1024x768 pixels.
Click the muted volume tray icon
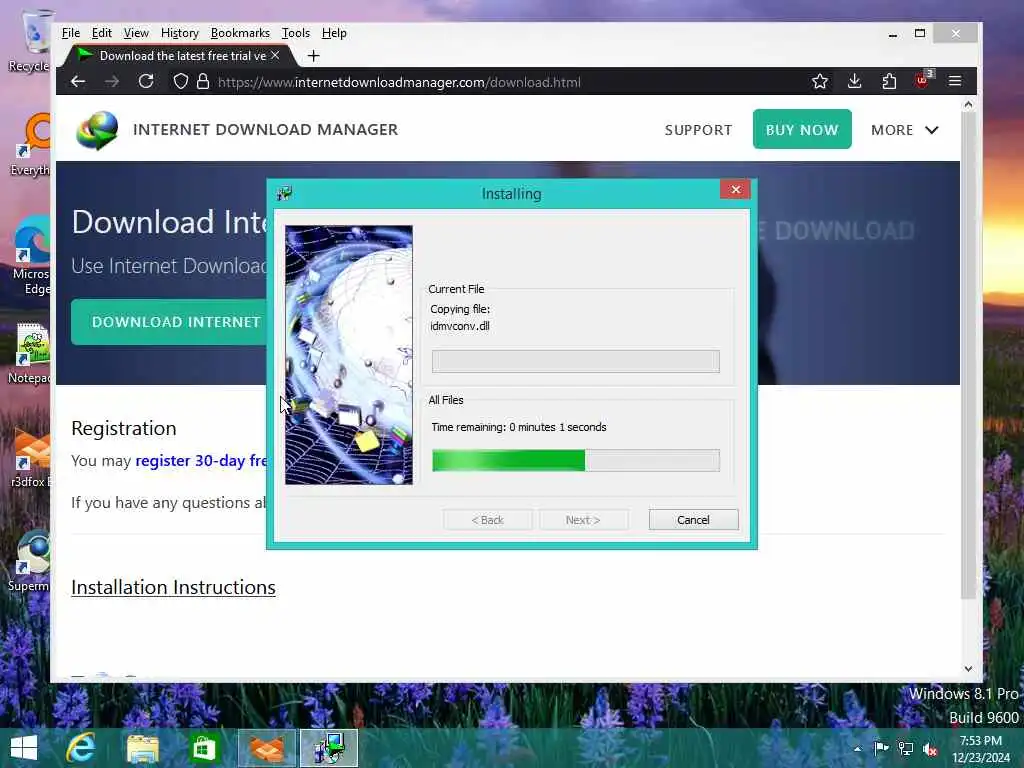point(930,748)
